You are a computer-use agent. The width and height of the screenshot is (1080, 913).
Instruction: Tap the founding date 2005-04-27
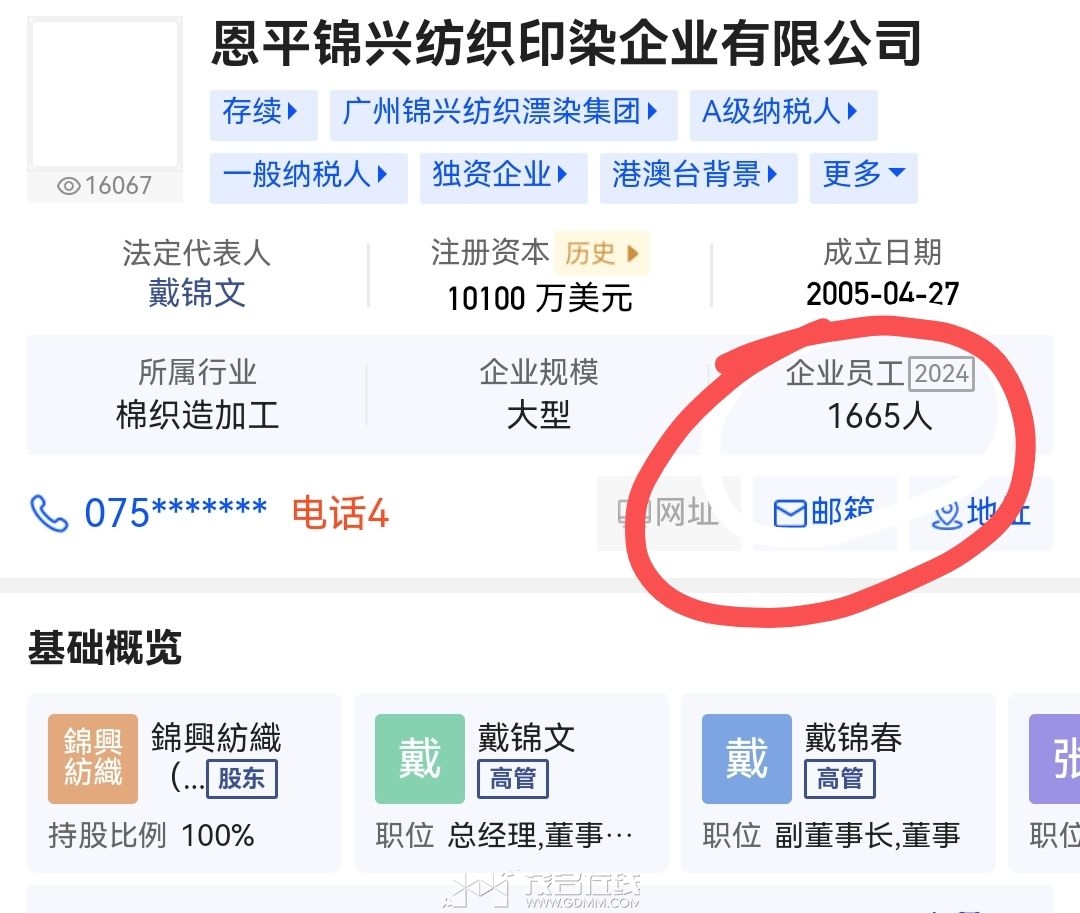(x=882, y=294)
